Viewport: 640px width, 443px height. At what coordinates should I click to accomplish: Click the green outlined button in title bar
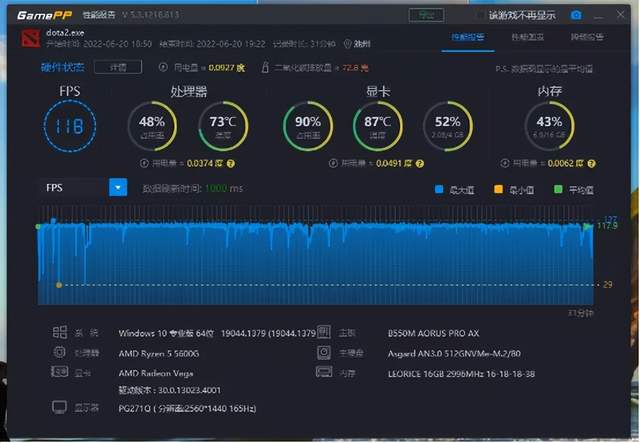coord(426,16)
